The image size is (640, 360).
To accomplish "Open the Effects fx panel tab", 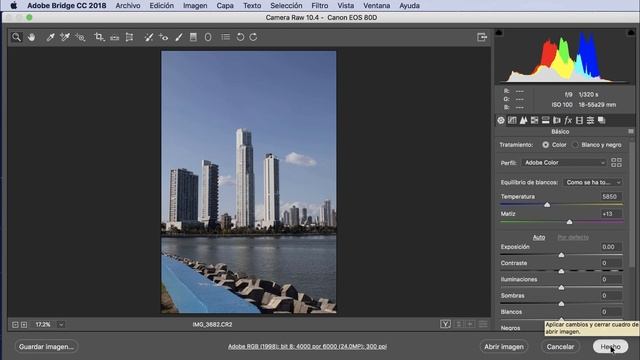I will click(x=568, y=120).
